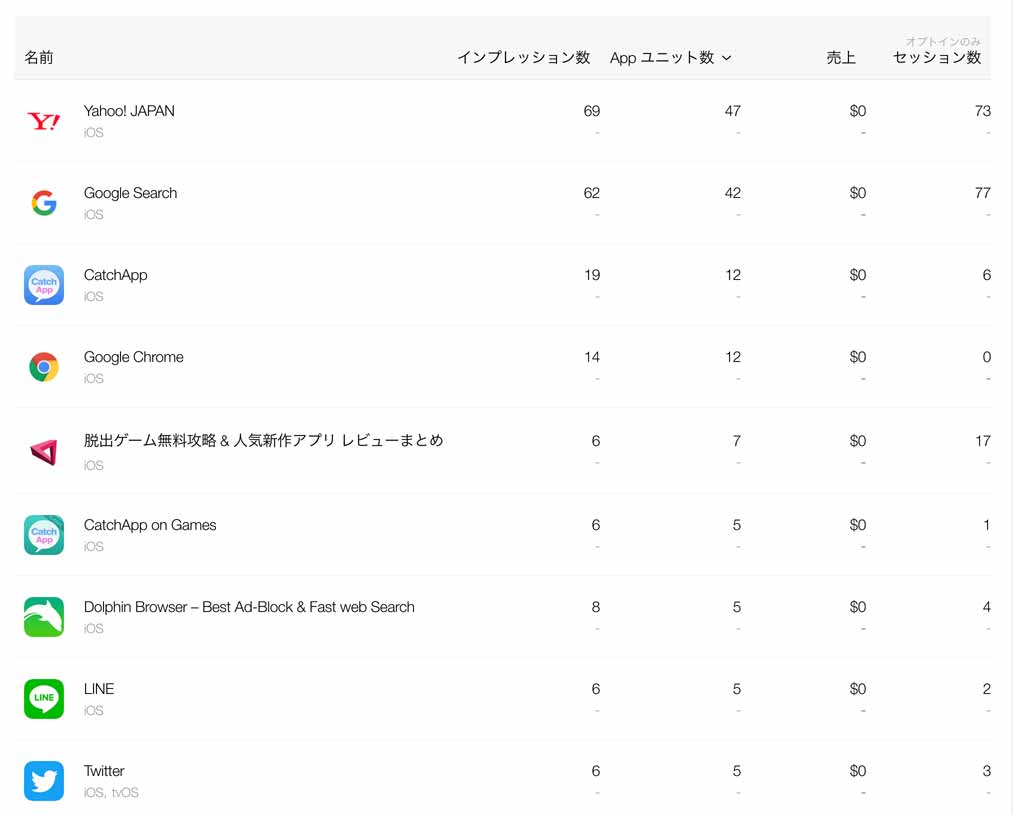Click the 名前 column header

[x=39, y=58]
